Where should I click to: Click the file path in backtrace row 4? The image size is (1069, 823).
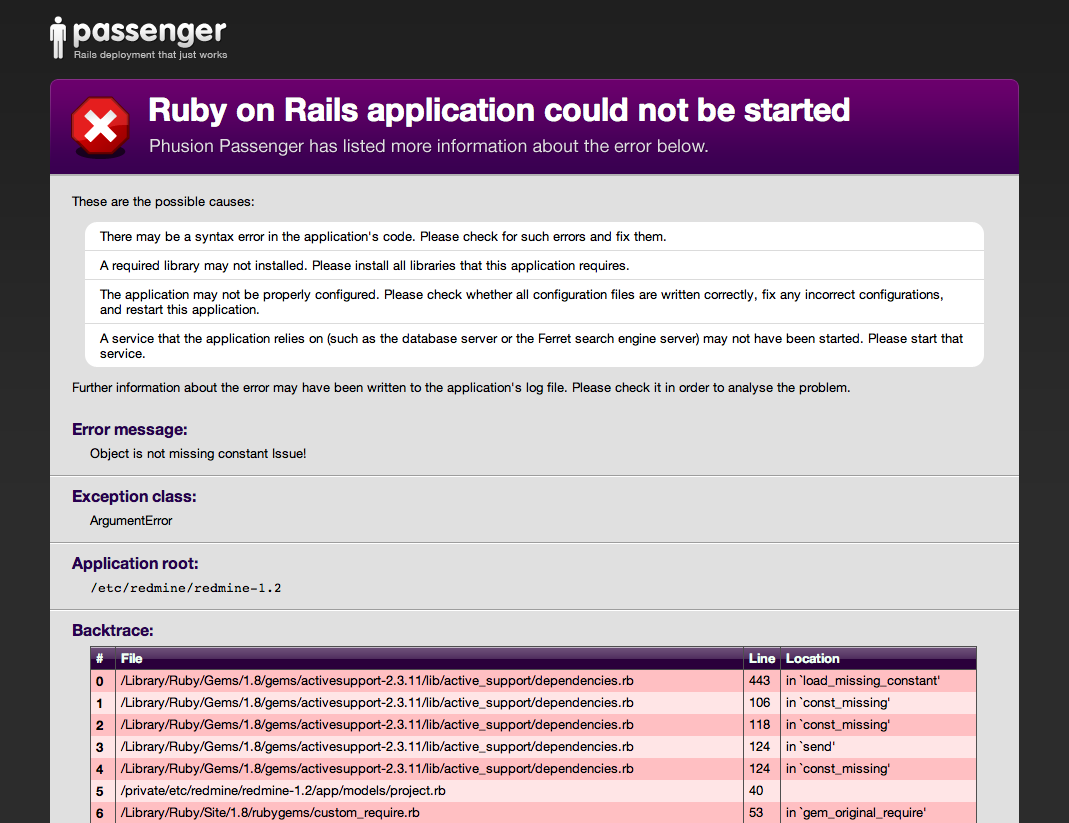(377, 768)
